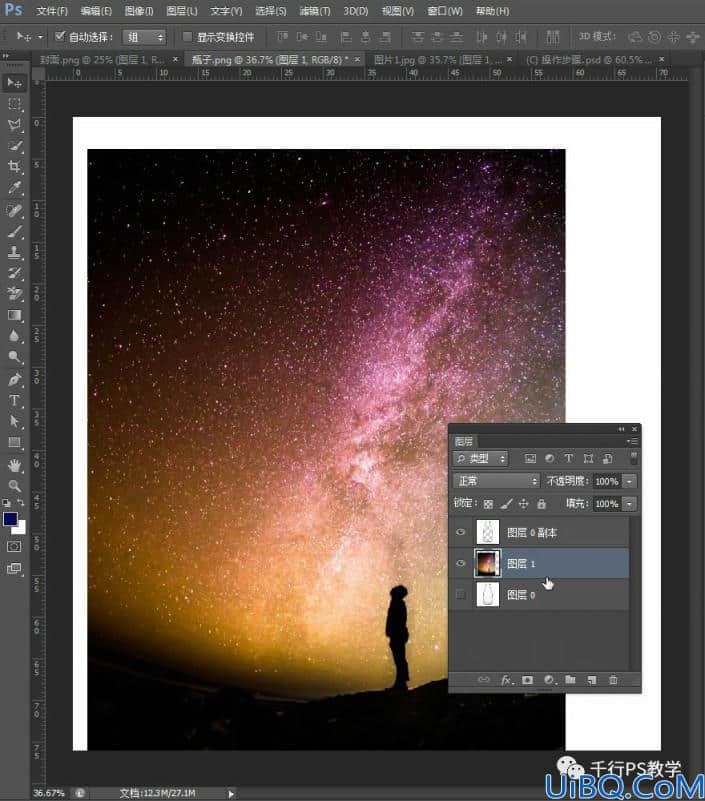Open the 类型 layer filter dropdown

480,458
